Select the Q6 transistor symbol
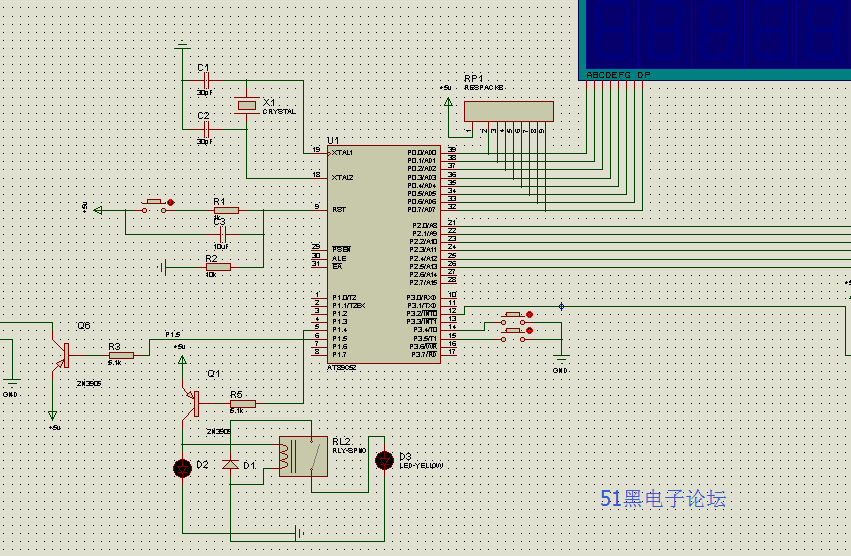 [61, 356]
